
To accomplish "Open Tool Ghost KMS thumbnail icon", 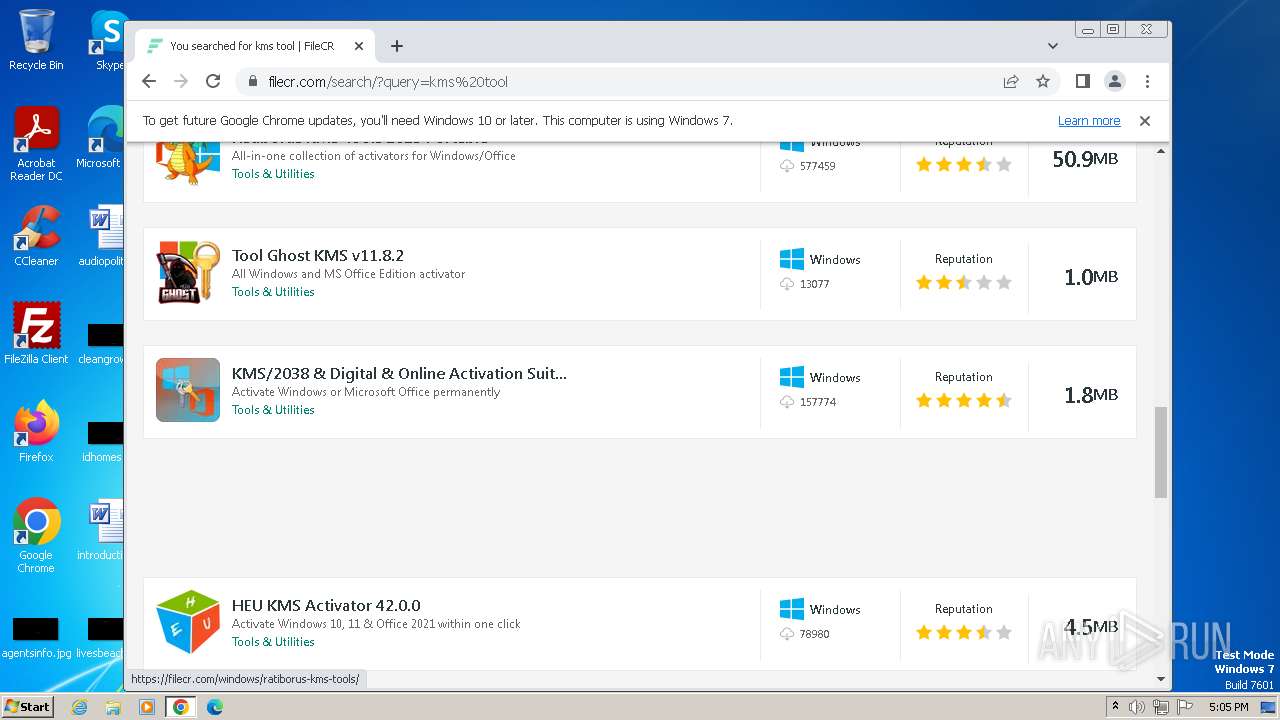I will point(188,272).
